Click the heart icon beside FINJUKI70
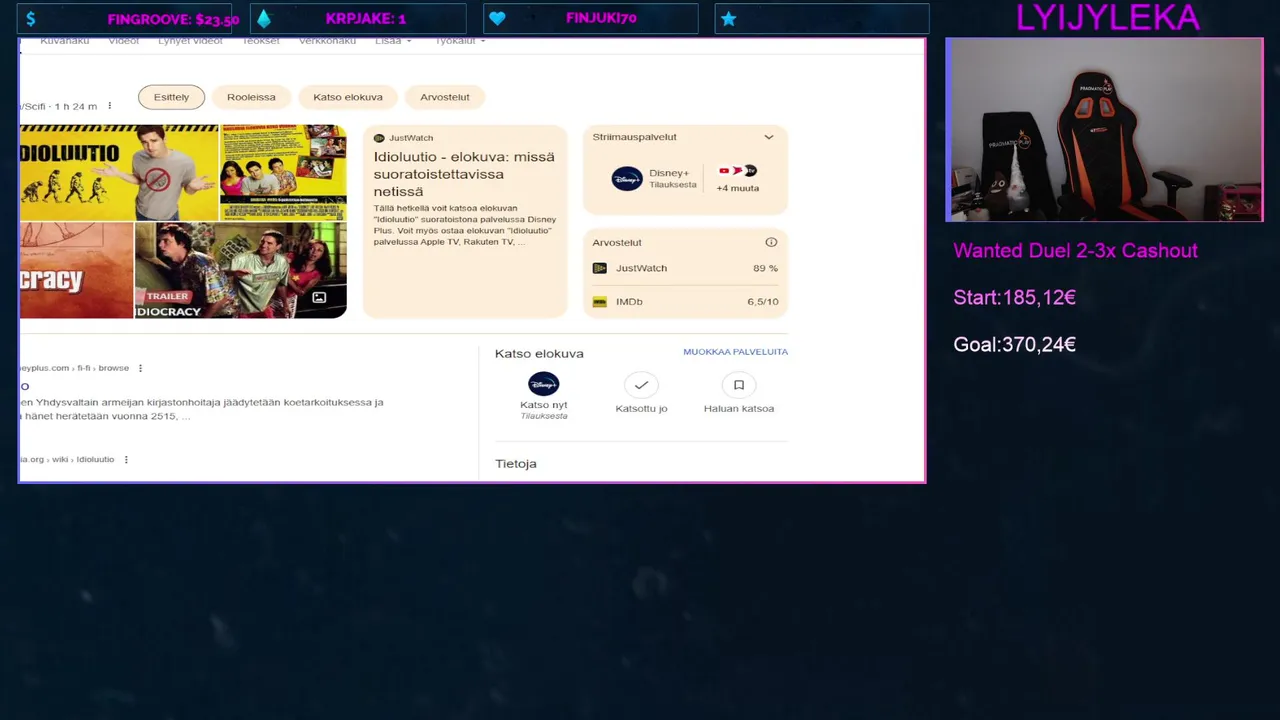Image resolution: width=1280 pixels, height=720 pixels. tap(497, 19)
